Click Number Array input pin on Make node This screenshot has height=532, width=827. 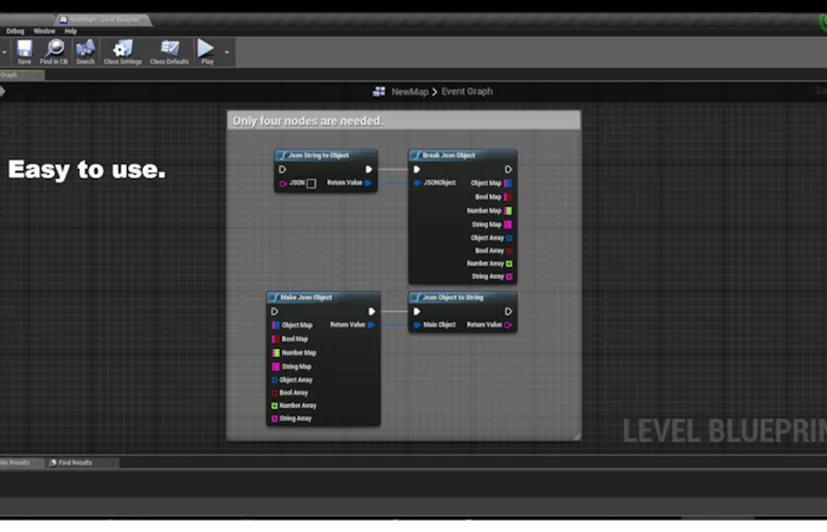[x=274, y=405]
